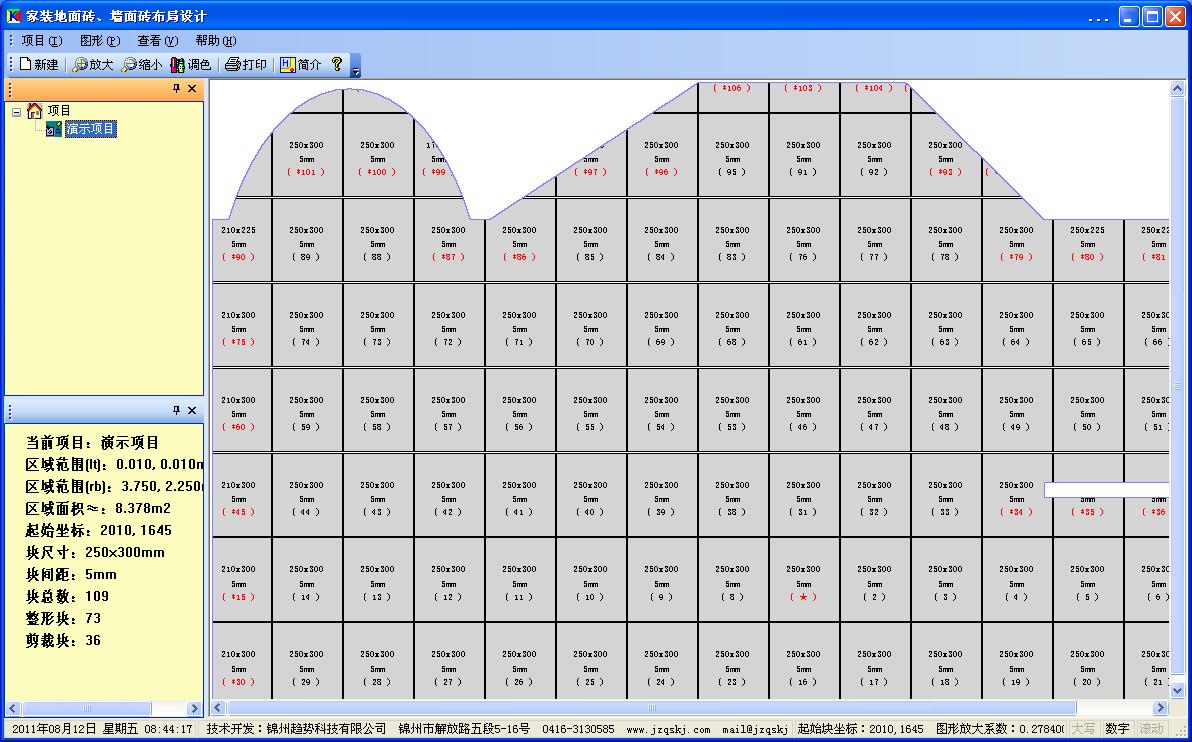Collapse the 项目 root tree node
Viewport: 1192px width, 742px height.
click(17, 111)
